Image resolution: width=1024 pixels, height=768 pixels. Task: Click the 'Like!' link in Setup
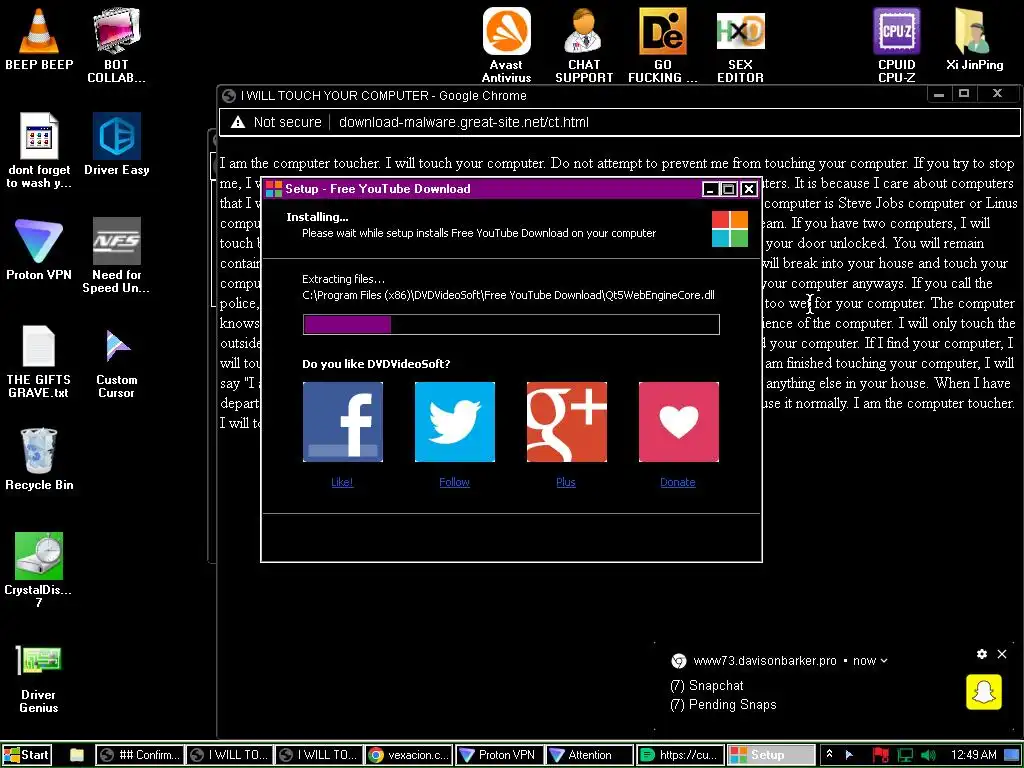[342, 482]
